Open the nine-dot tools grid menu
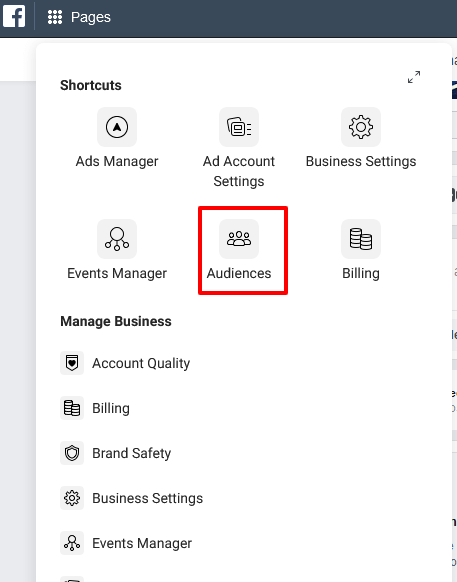The width and height of the screenshot is (457, 582). tap(55, 17)
